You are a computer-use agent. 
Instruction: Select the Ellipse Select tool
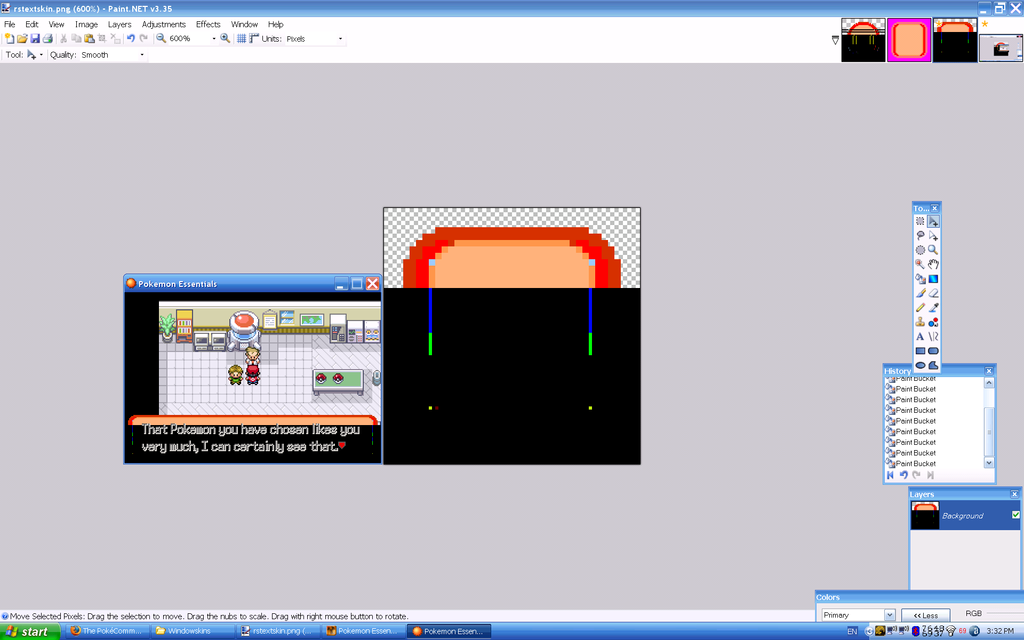[920, 250]
